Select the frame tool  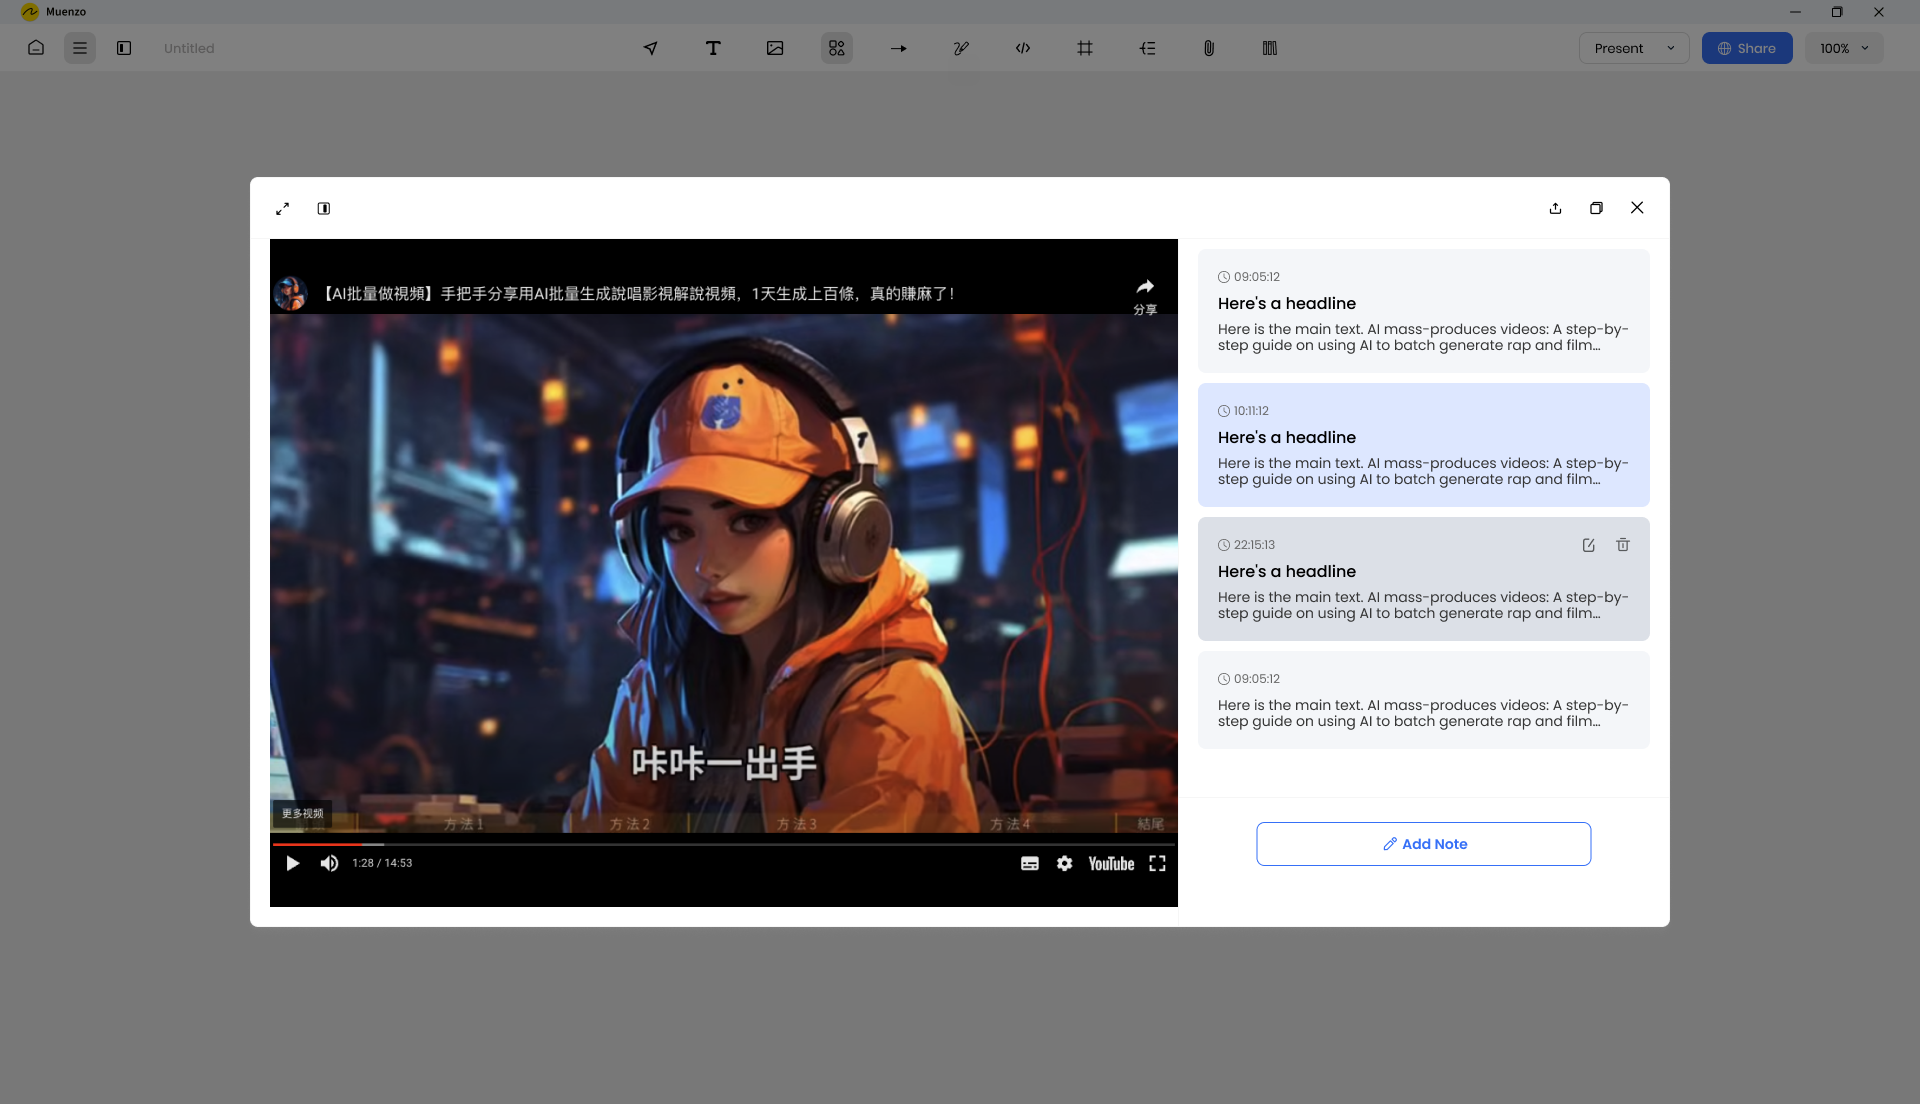coord(1085,48)
